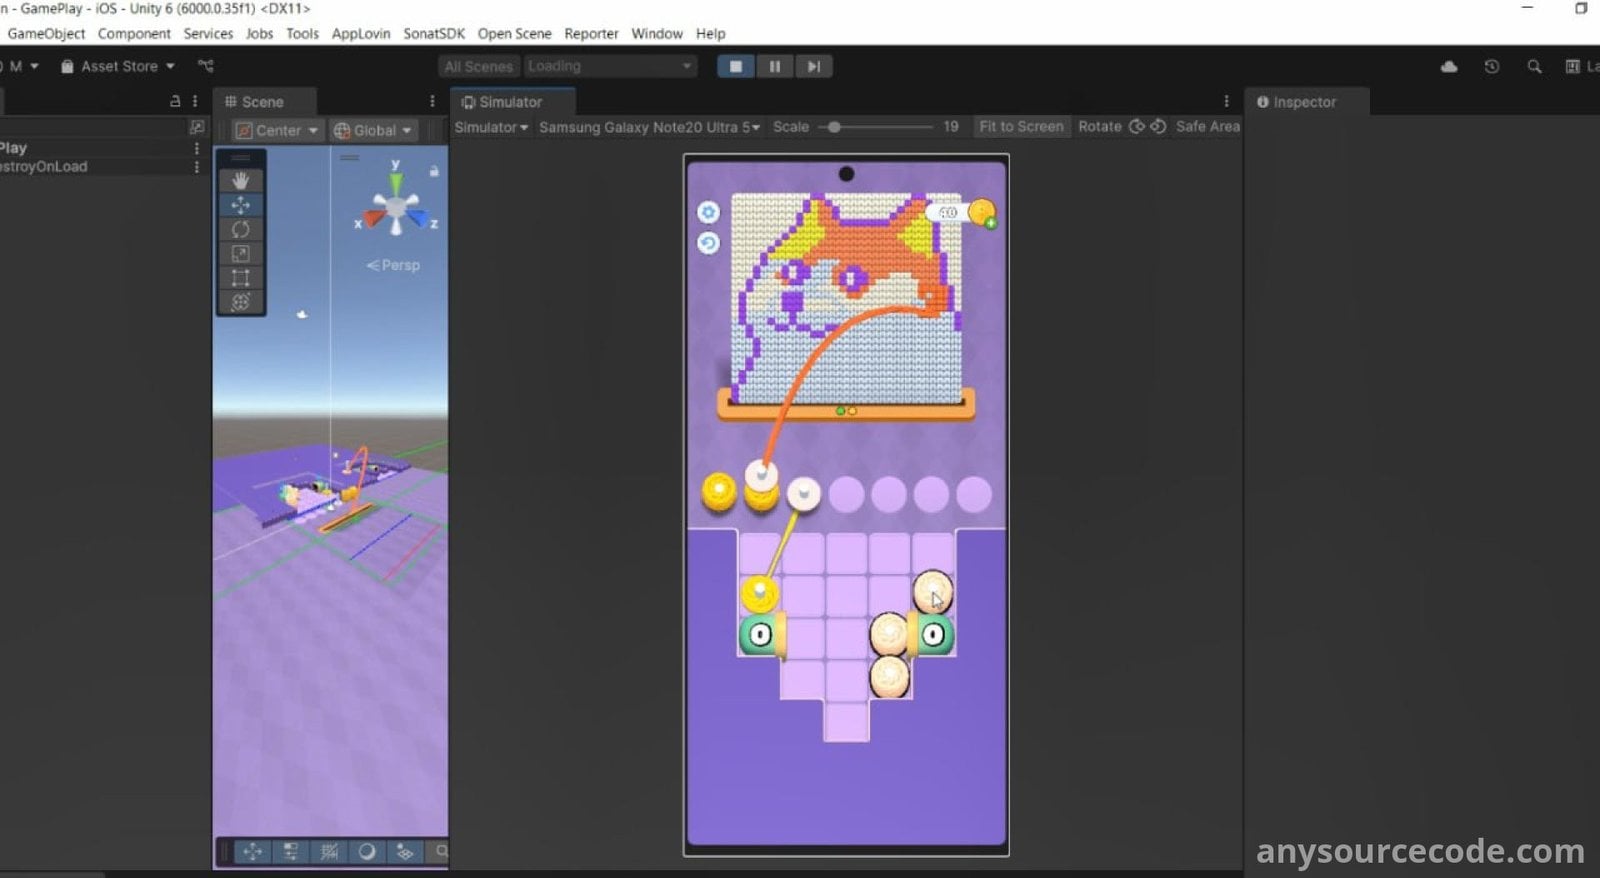Click the cloud services icon
The height and width of the screenshot is (878, 1600).
[x=1449, y=67]
